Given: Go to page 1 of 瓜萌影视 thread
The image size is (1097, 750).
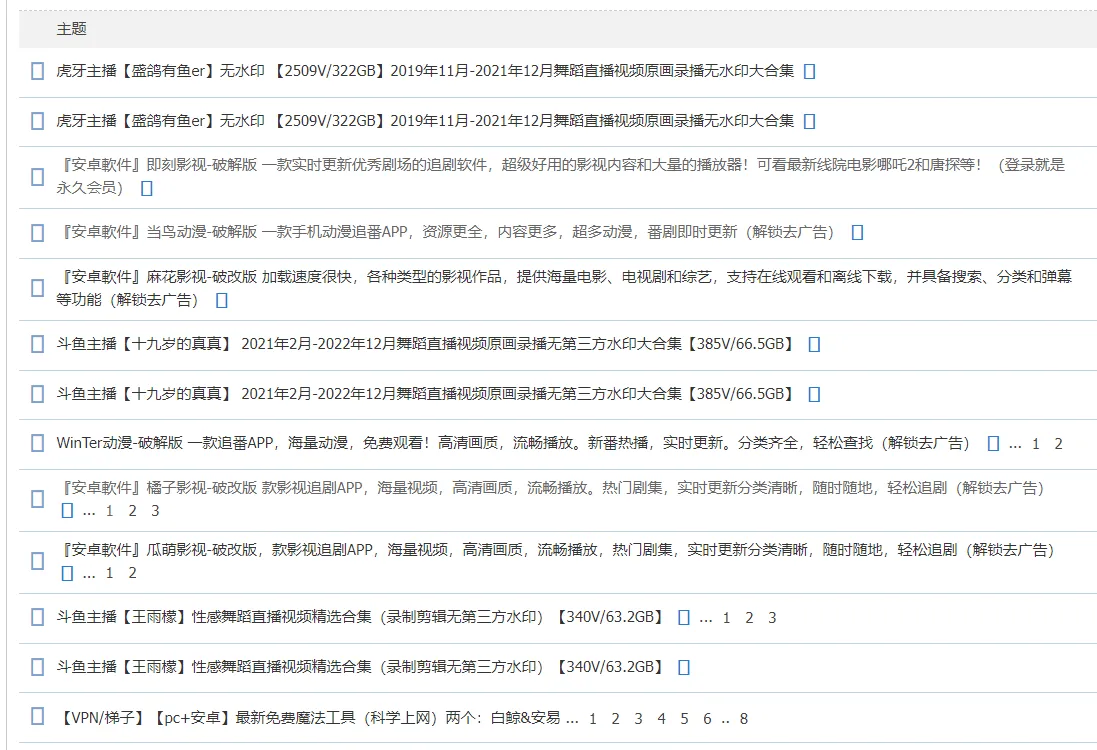Looking at the screenshot, I should [x=109, y=574].
